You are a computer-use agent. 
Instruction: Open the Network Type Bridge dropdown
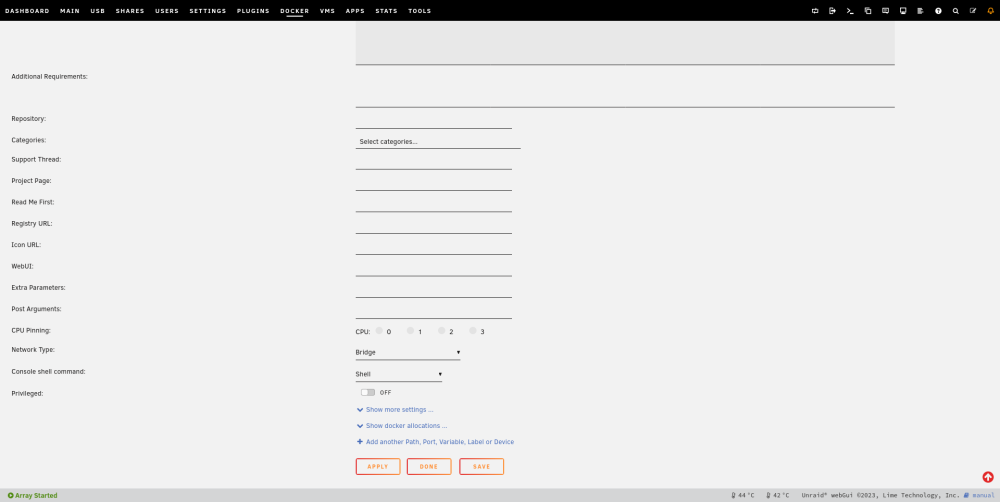coord(408,352)
